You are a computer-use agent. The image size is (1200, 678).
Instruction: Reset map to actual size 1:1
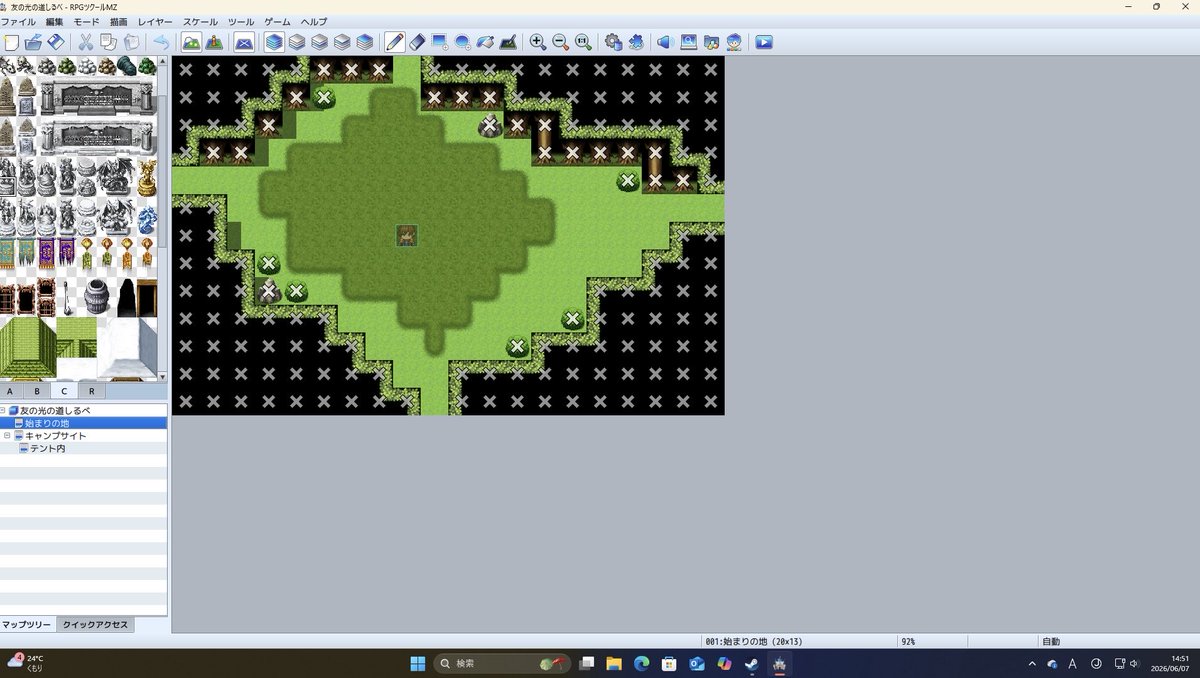(x=583, y=42)
